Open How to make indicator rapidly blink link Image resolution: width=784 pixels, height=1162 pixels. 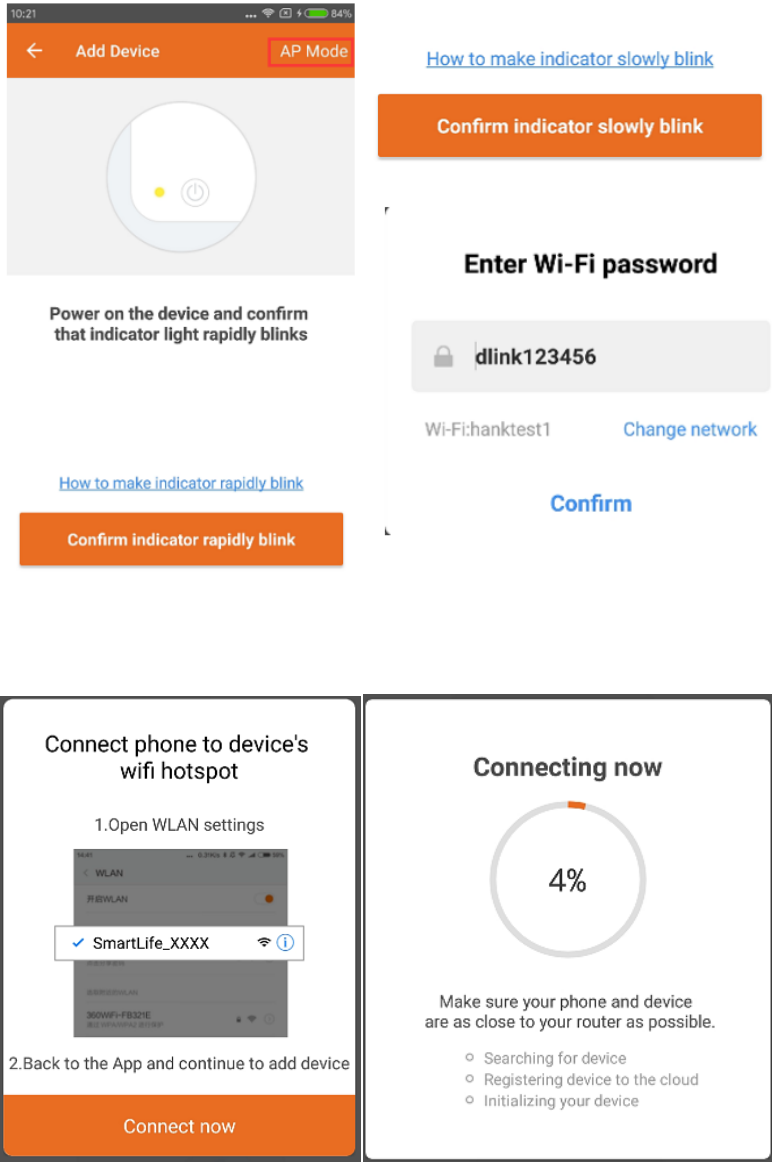[x=181, y=483]
